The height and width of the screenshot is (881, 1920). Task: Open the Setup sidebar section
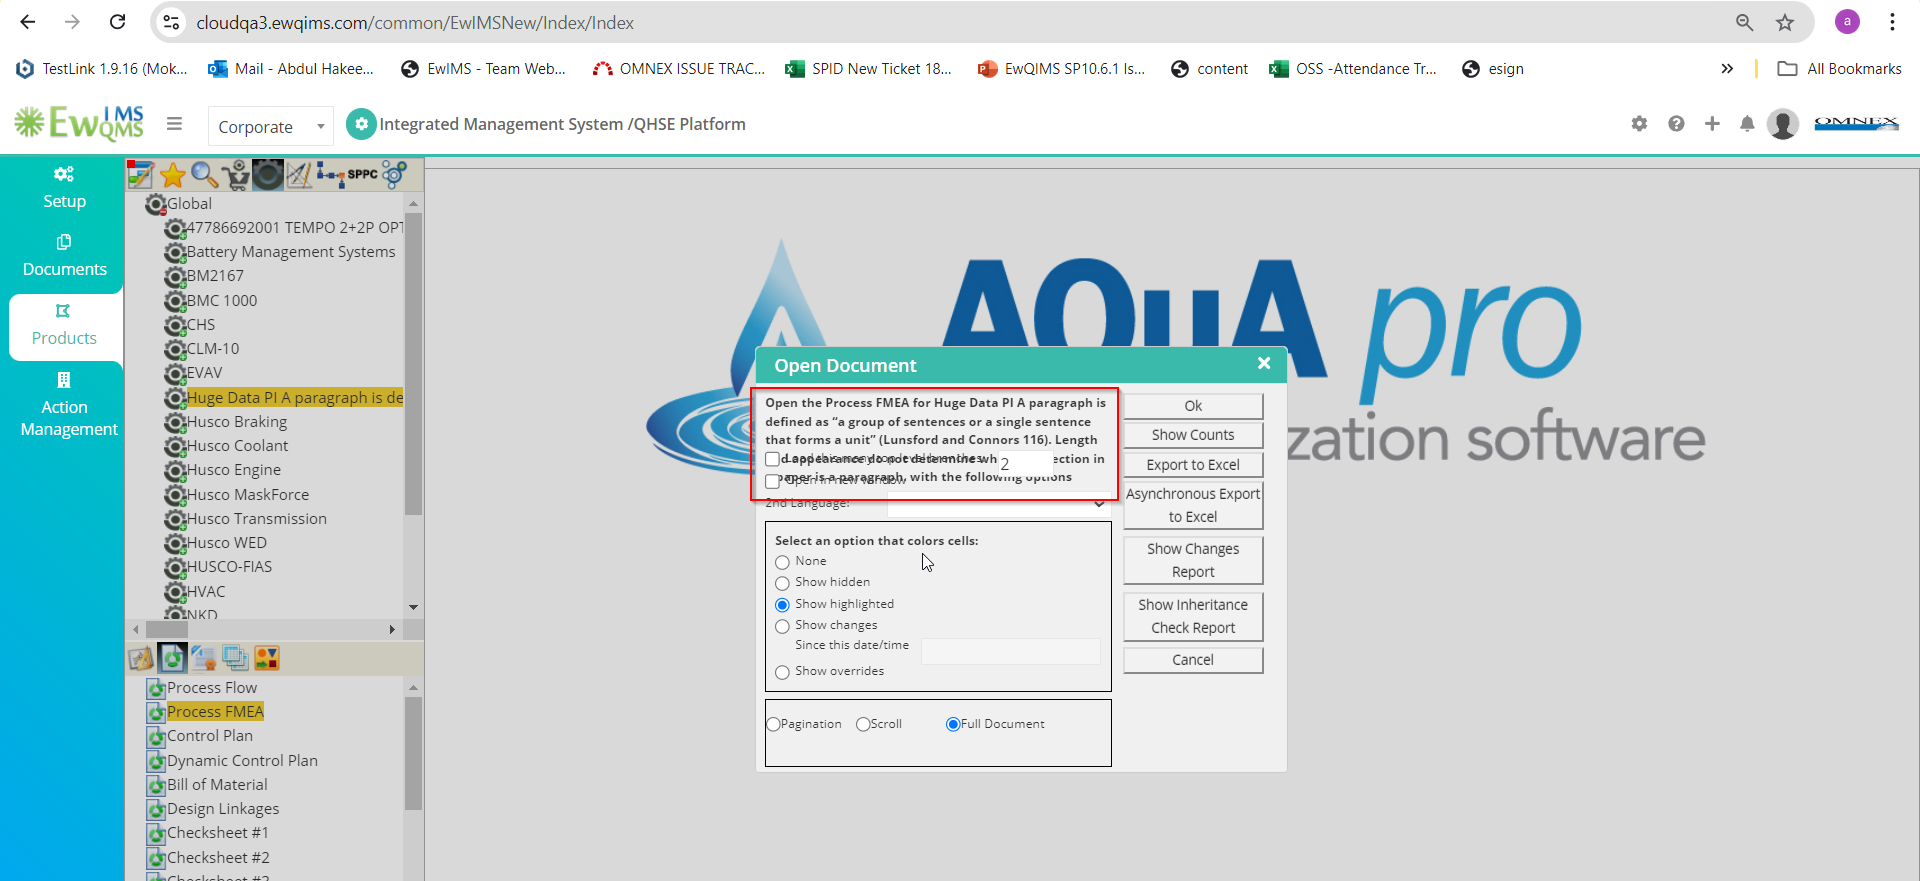pos(64,188)
